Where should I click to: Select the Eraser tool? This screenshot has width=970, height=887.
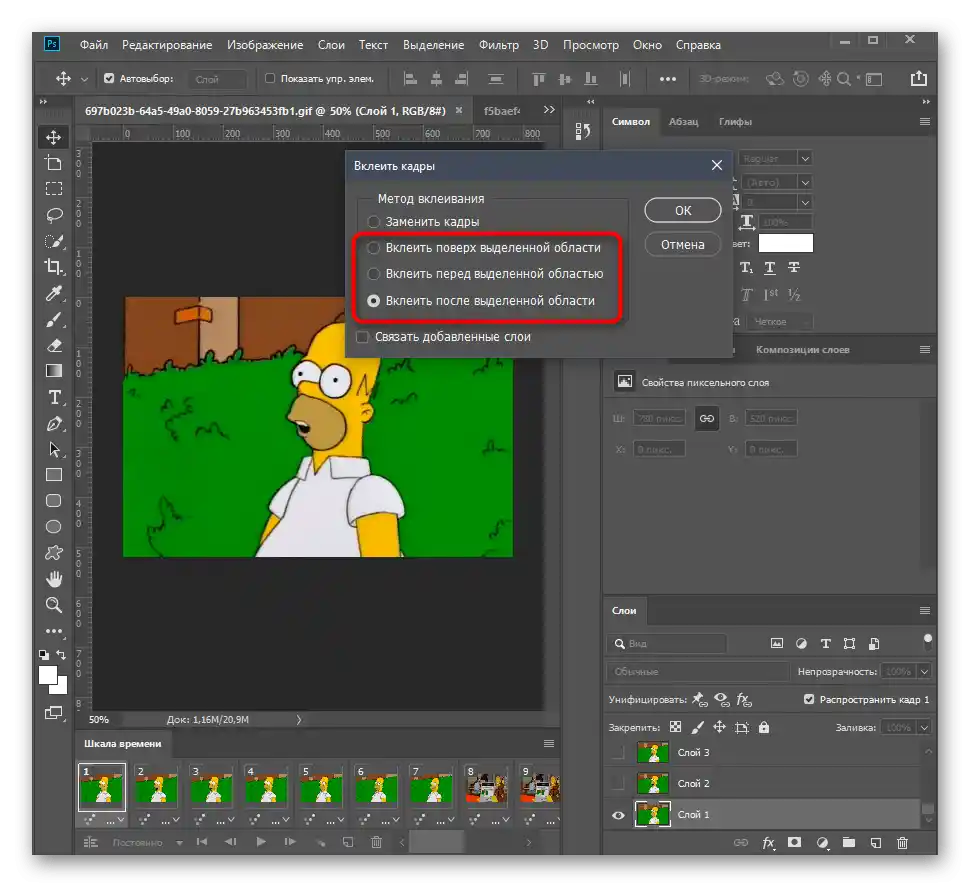click(54, 345)
